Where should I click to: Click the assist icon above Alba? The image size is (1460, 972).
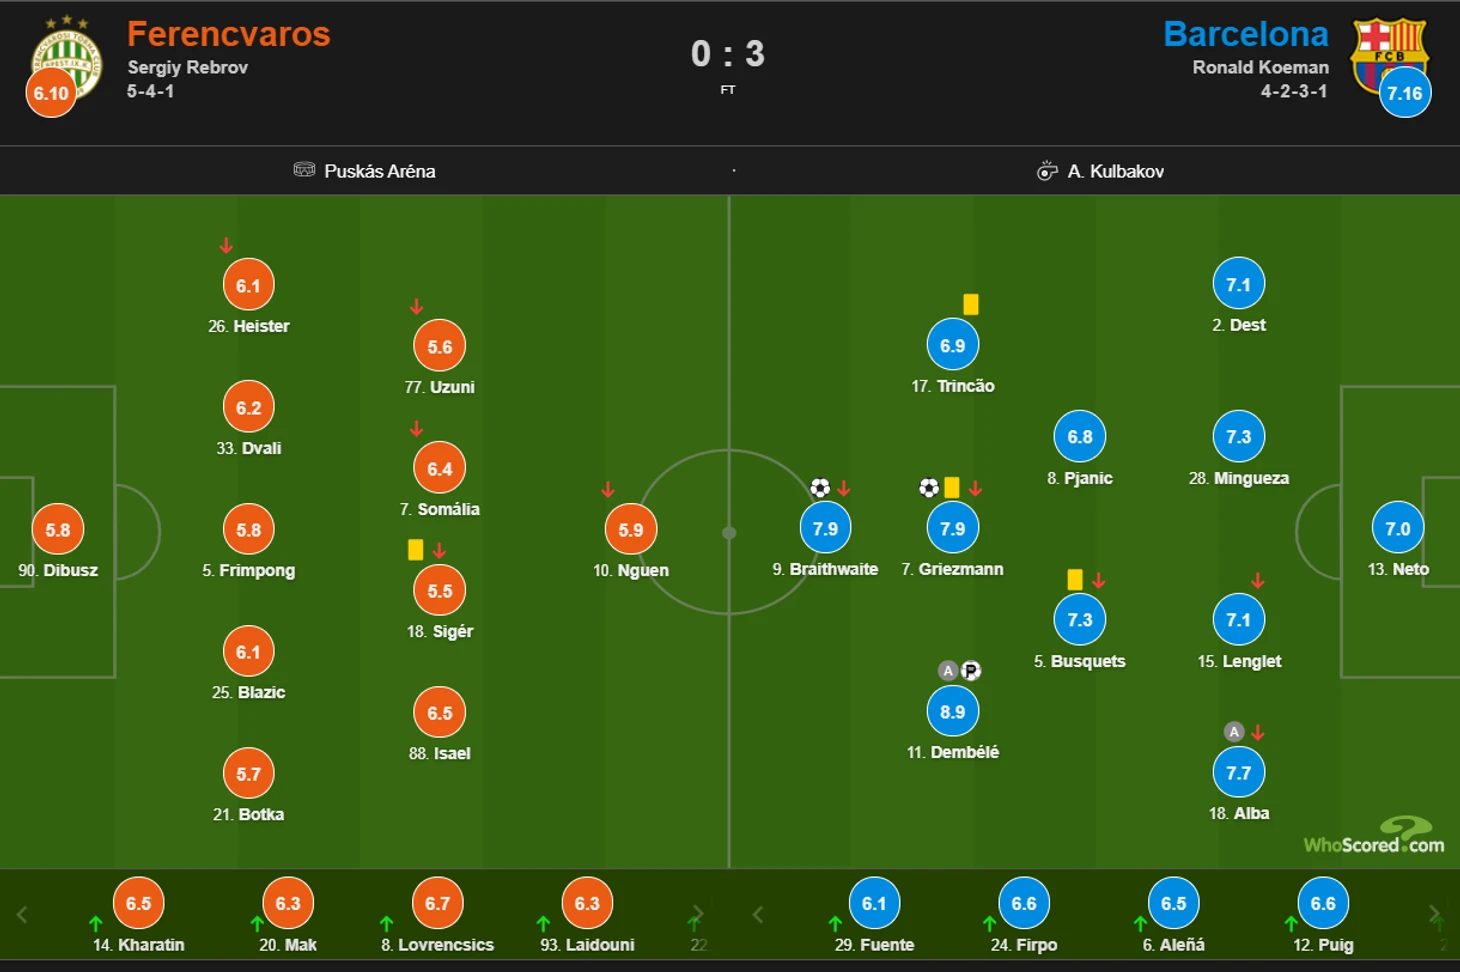[1234, 732]
